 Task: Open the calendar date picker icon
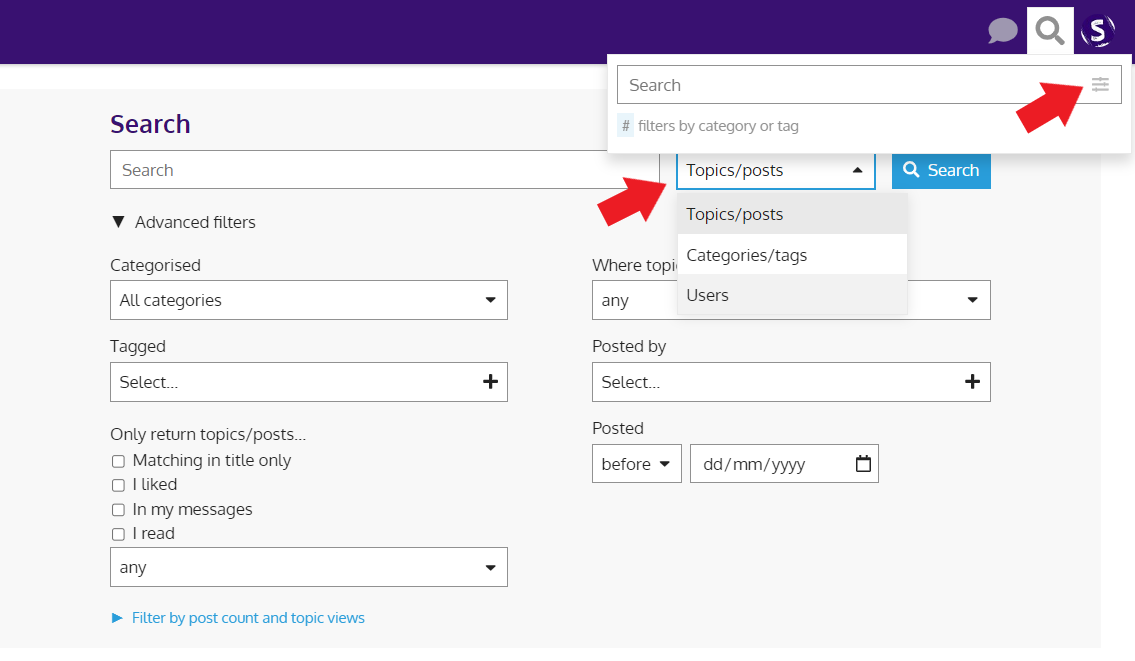click(863, 464)
